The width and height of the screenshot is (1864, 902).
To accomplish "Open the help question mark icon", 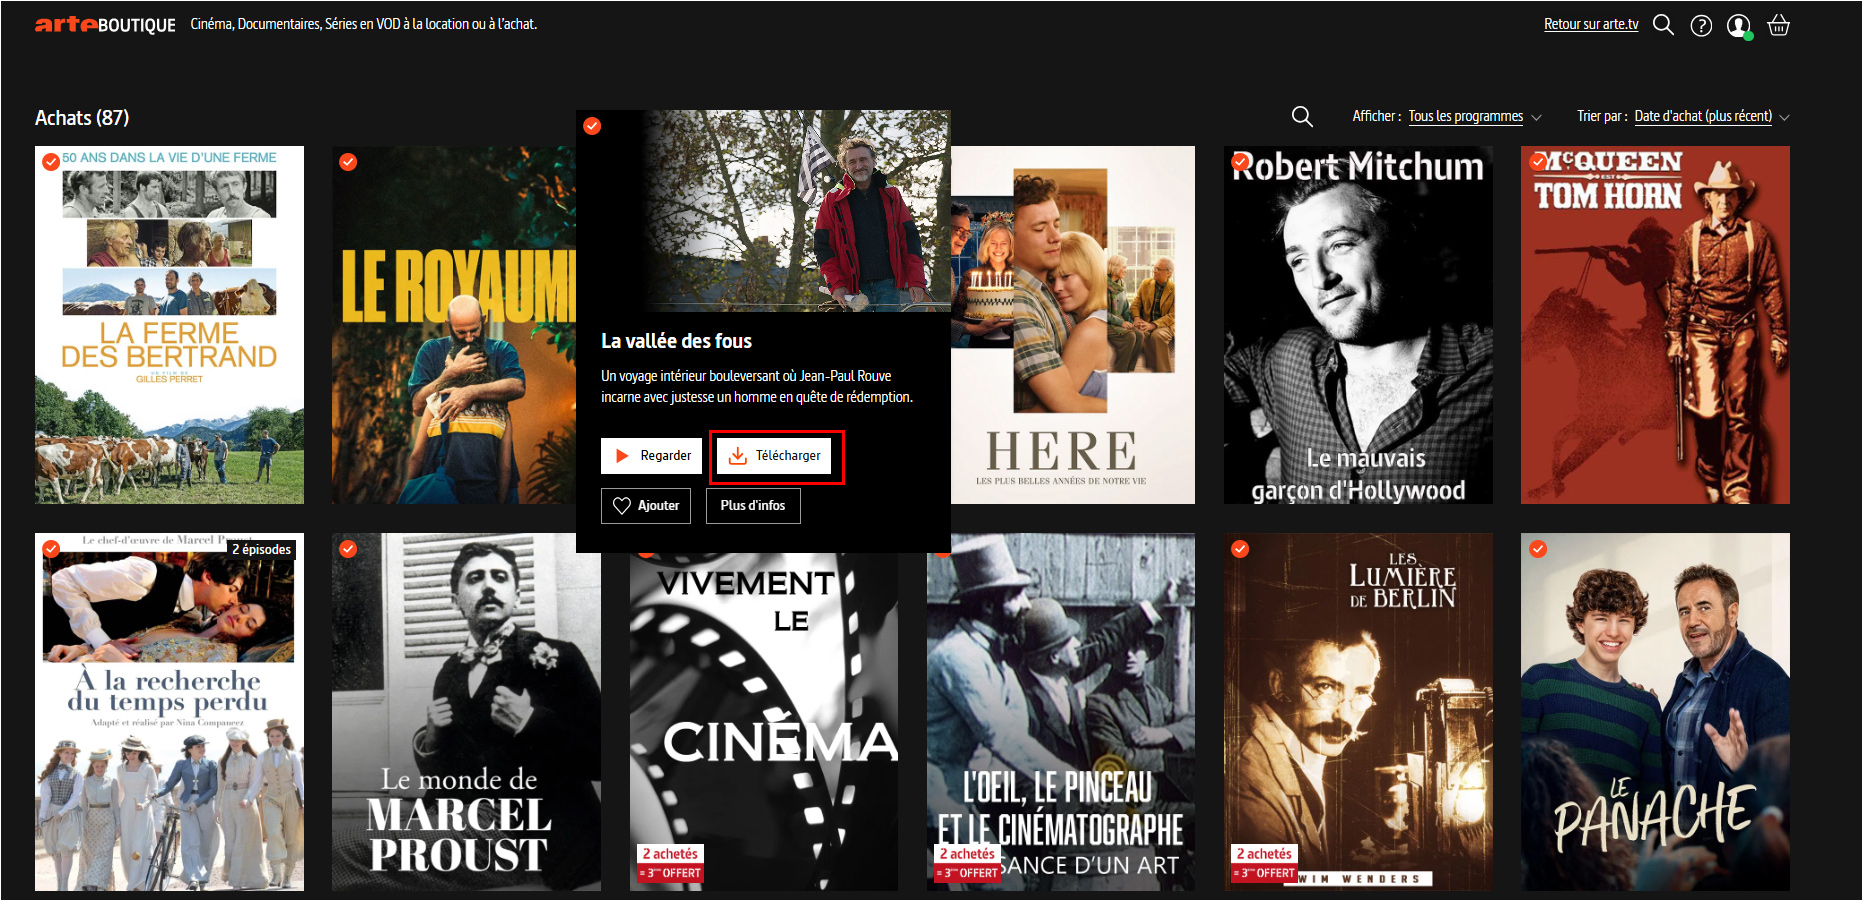I will [x=1701, y=26].
